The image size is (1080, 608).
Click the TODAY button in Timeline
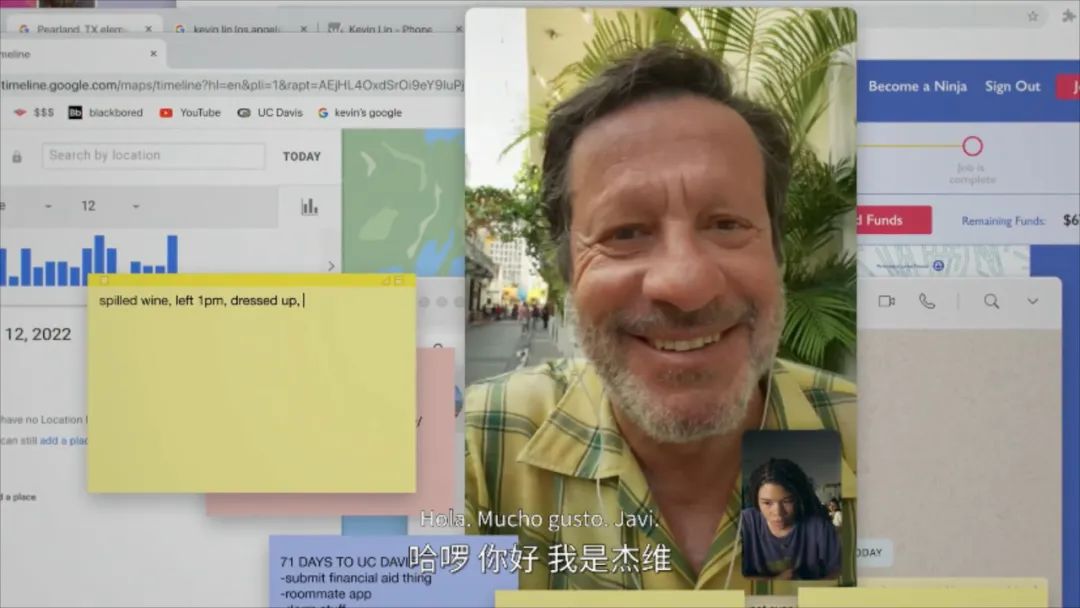(x=302, y=156)
